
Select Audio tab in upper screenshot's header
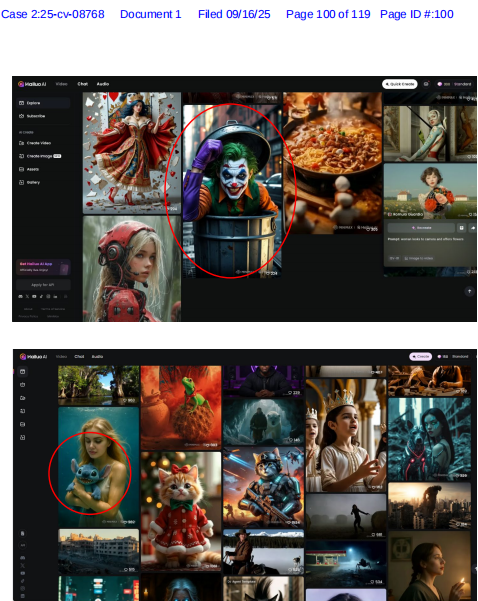click(x=103, y=84)
